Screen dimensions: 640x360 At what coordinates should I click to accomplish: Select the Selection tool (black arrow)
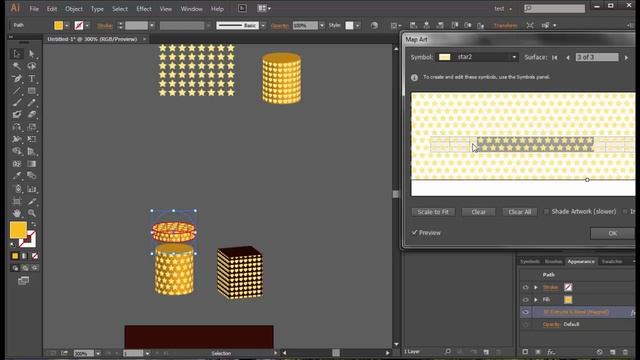pos(17,54)
